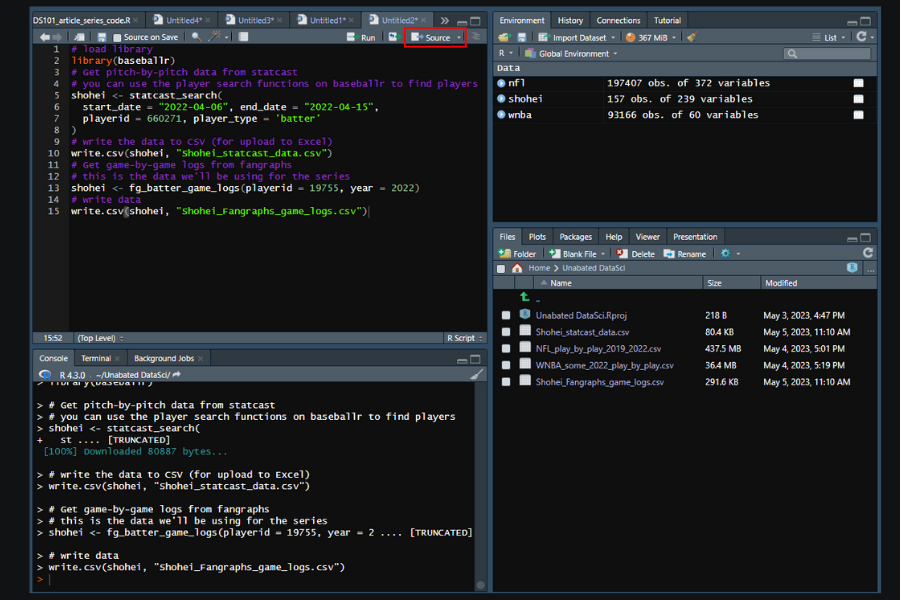The height and width of the screenshot is (600, 900).
Task: Click the Rename file button
Action: tap(685, 253)
